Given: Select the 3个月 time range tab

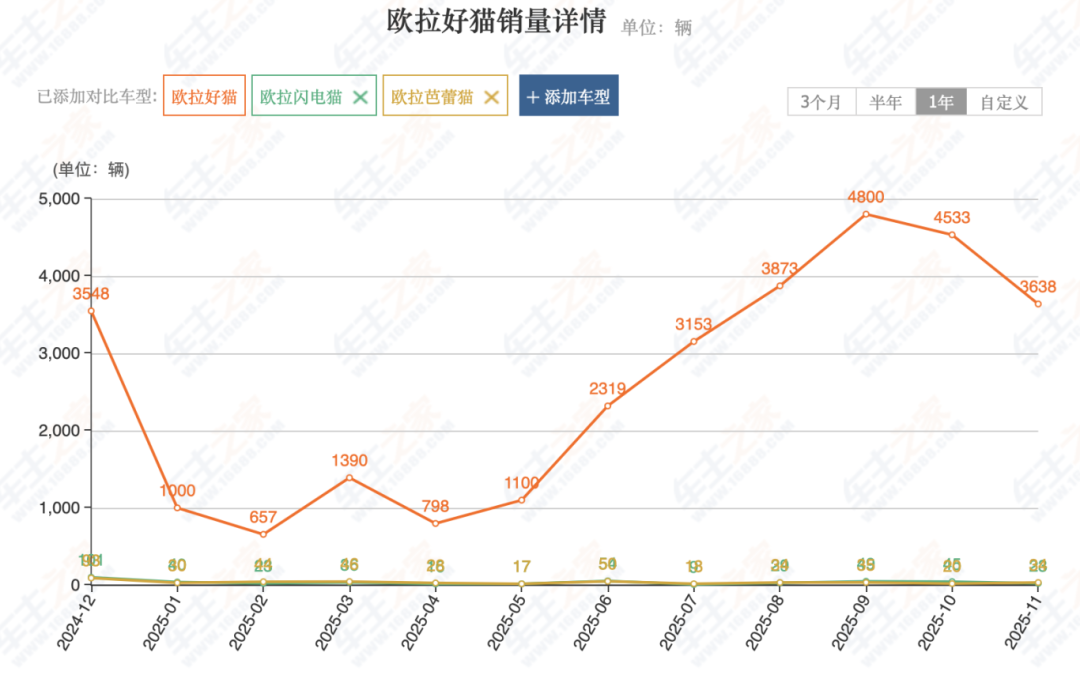Looking at the screenshot, I should click(x=821, y=102).
